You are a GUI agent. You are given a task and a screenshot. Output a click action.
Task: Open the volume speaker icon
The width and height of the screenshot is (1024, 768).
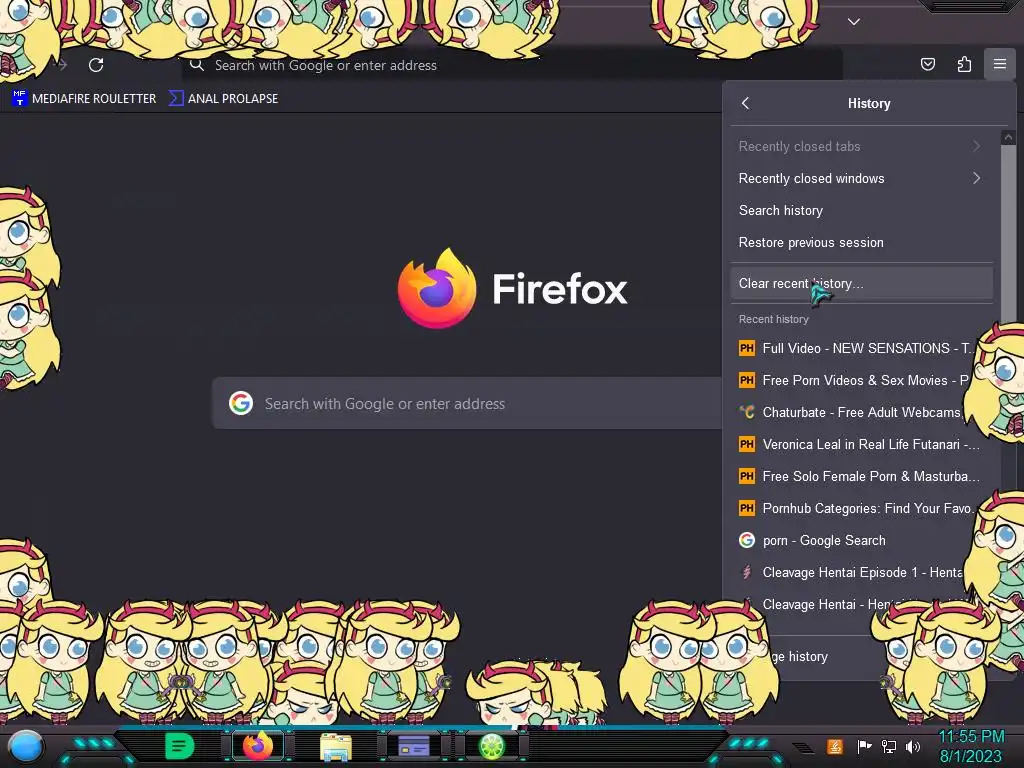pyautogui.click(x=913, y=746)
